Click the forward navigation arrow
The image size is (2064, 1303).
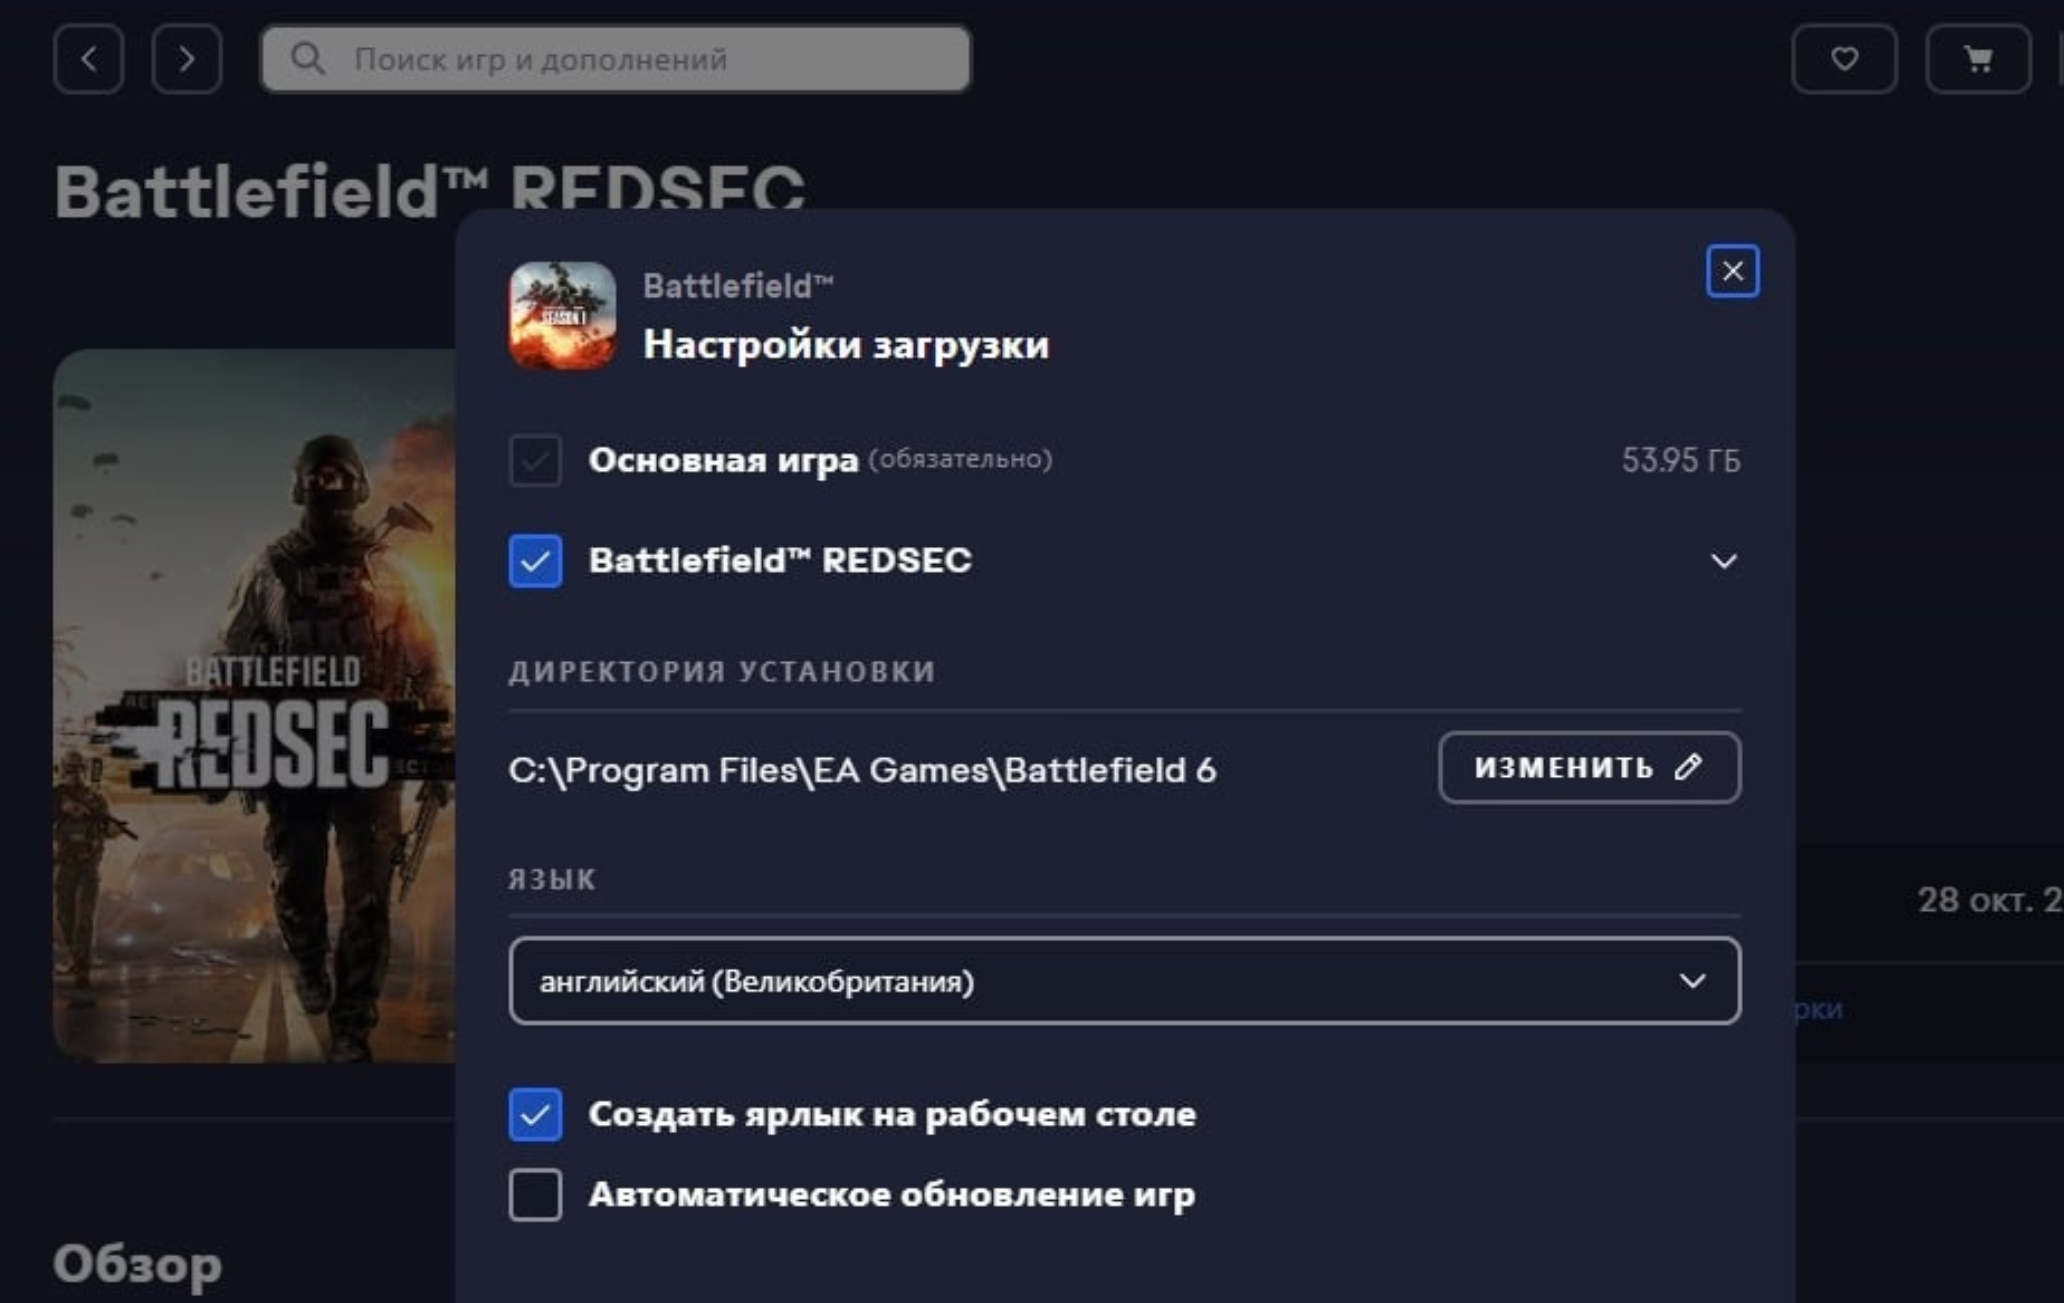186,60
